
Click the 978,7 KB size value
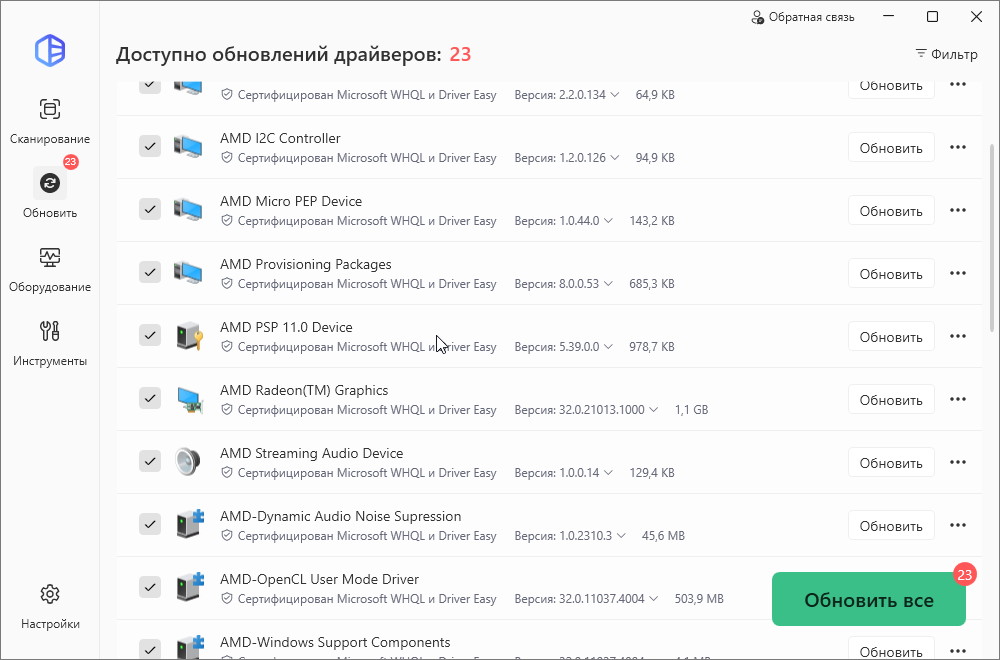click(652, 348)
